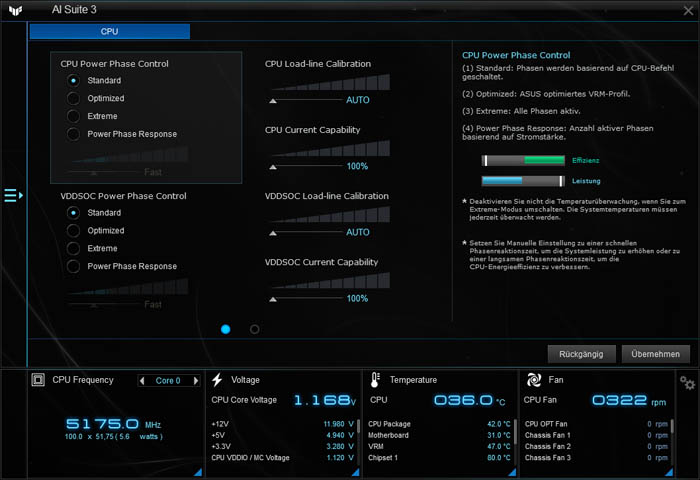Click the CPU Power Phase Control help heading
The width and height of the screenshot is (700, 480).
tap(516, 55)
